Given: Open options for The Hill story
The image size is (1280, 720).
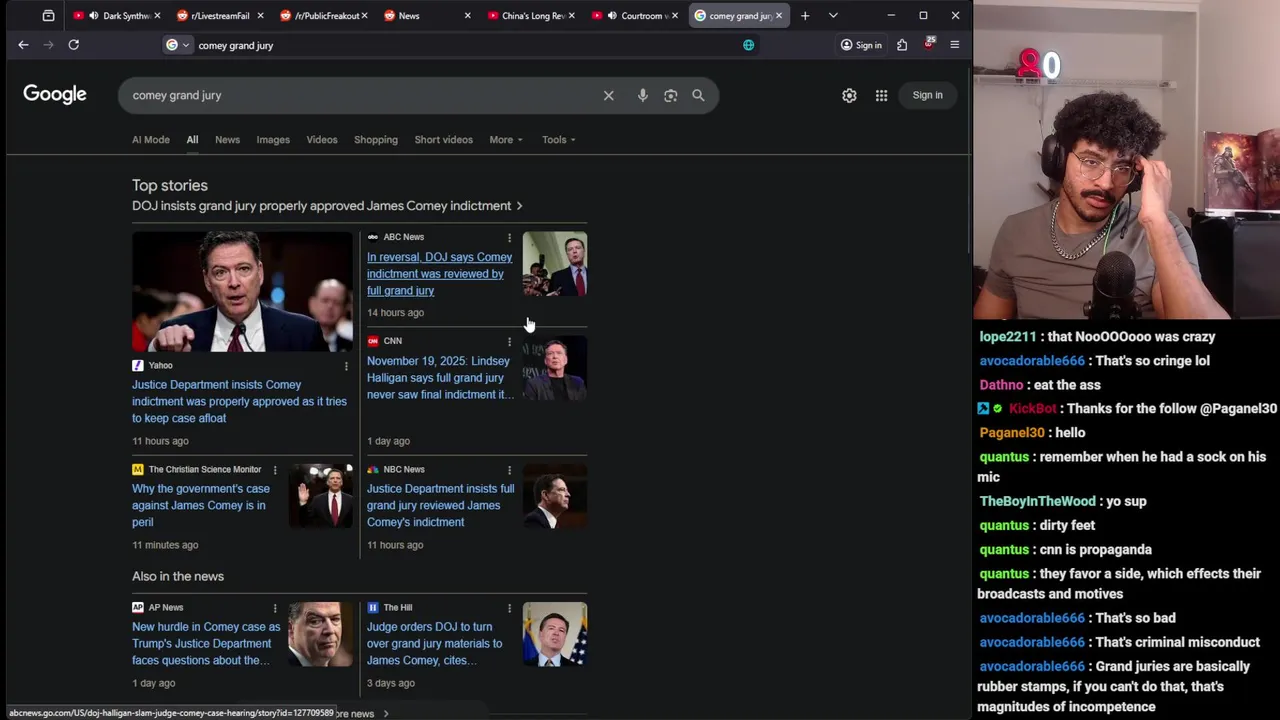Looking at the screenshot, I should 509,608.
